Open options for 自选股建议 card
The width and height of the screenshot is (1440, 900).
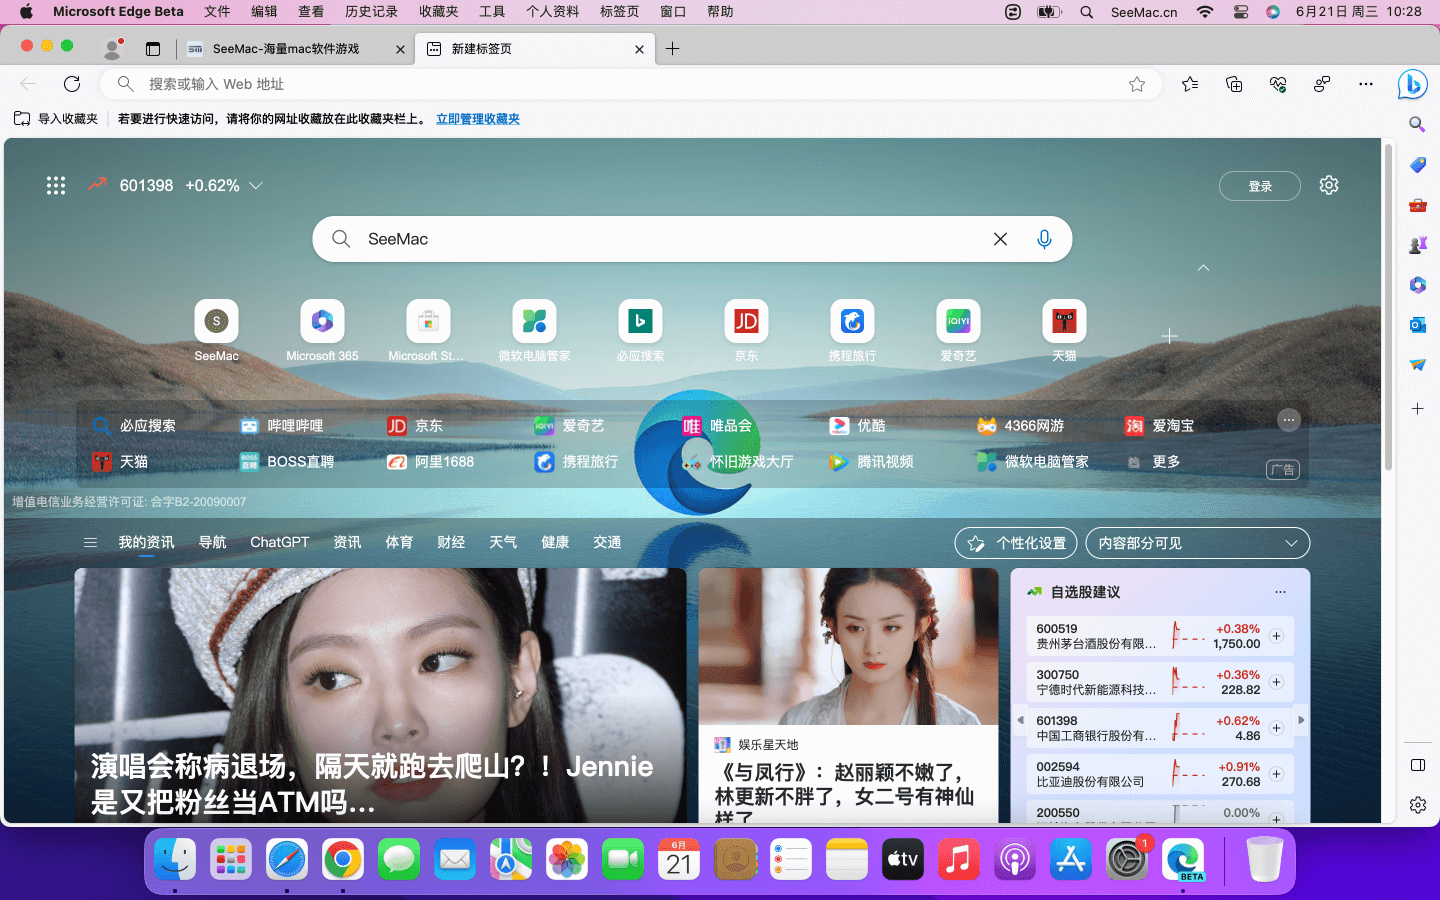(x=1280, y=592)
